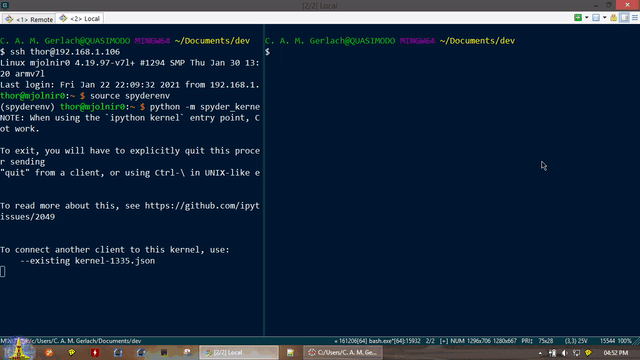
Task: Click the power/battery tray icon
Action: [x=552, y=353]
